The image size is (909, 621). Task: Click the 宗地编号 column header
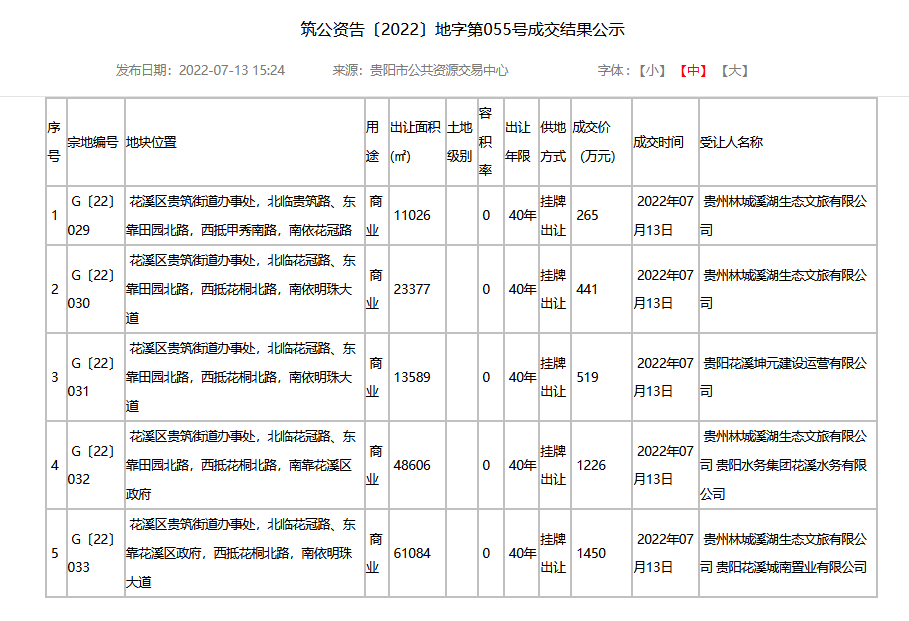(x=93, y=142)
